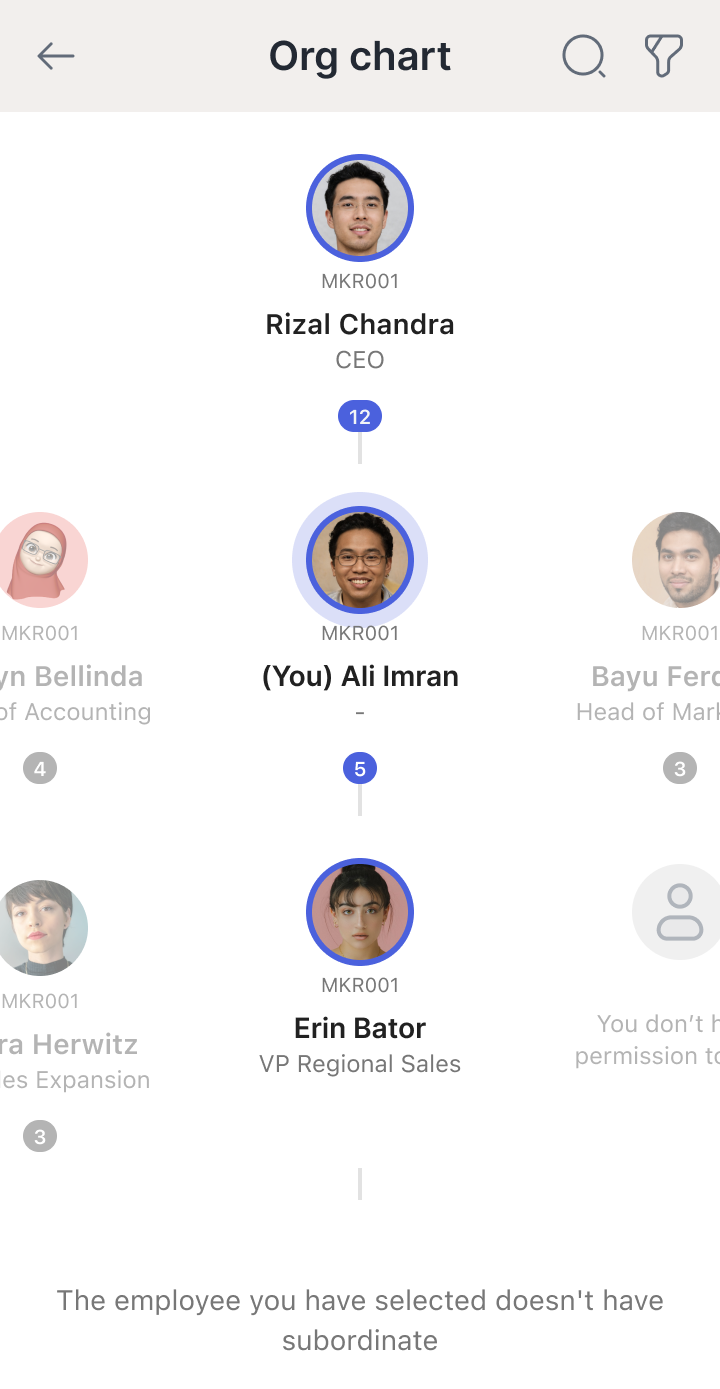This screenshot has width=720, height=1389.
Task: Collapse Ali Imran's 5 subordinates badge
Action: click(360, 769)
